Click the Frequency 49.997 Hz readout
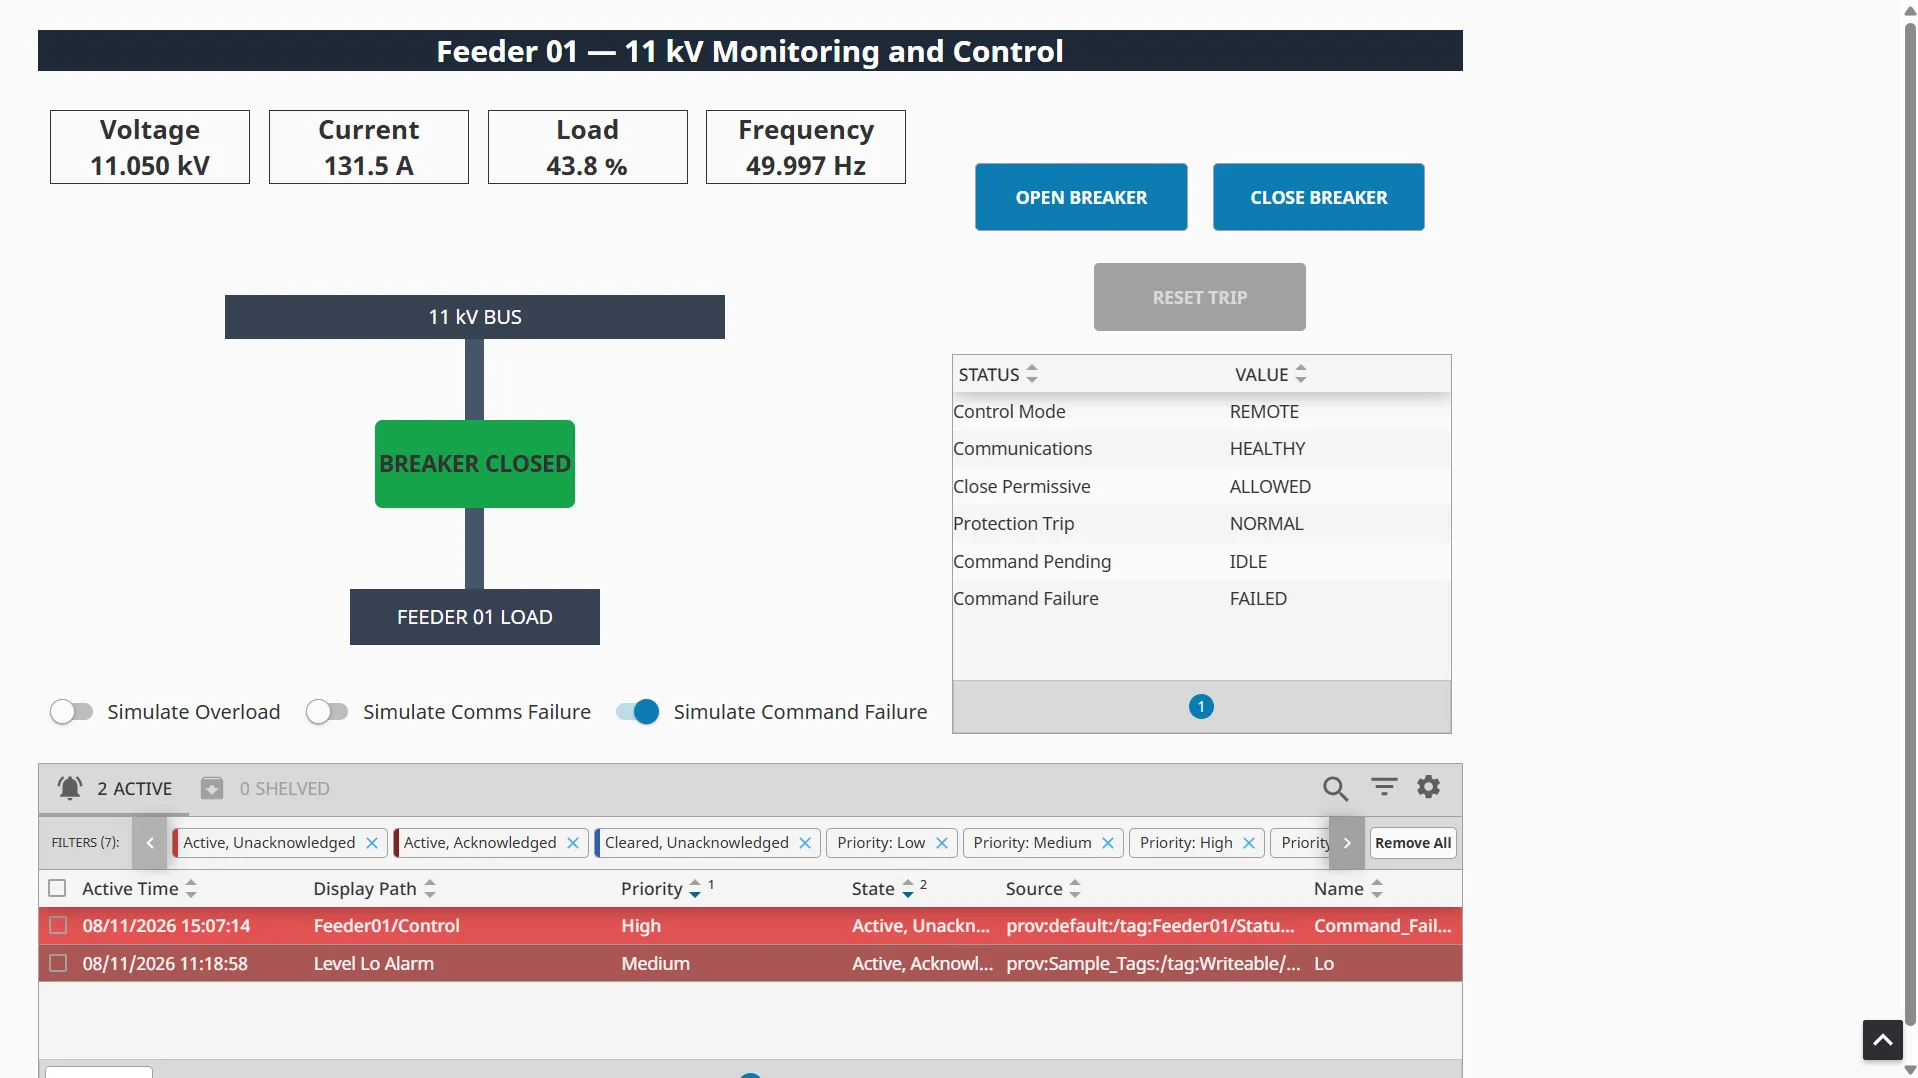 pyautogui.click(x=806, y=147)
